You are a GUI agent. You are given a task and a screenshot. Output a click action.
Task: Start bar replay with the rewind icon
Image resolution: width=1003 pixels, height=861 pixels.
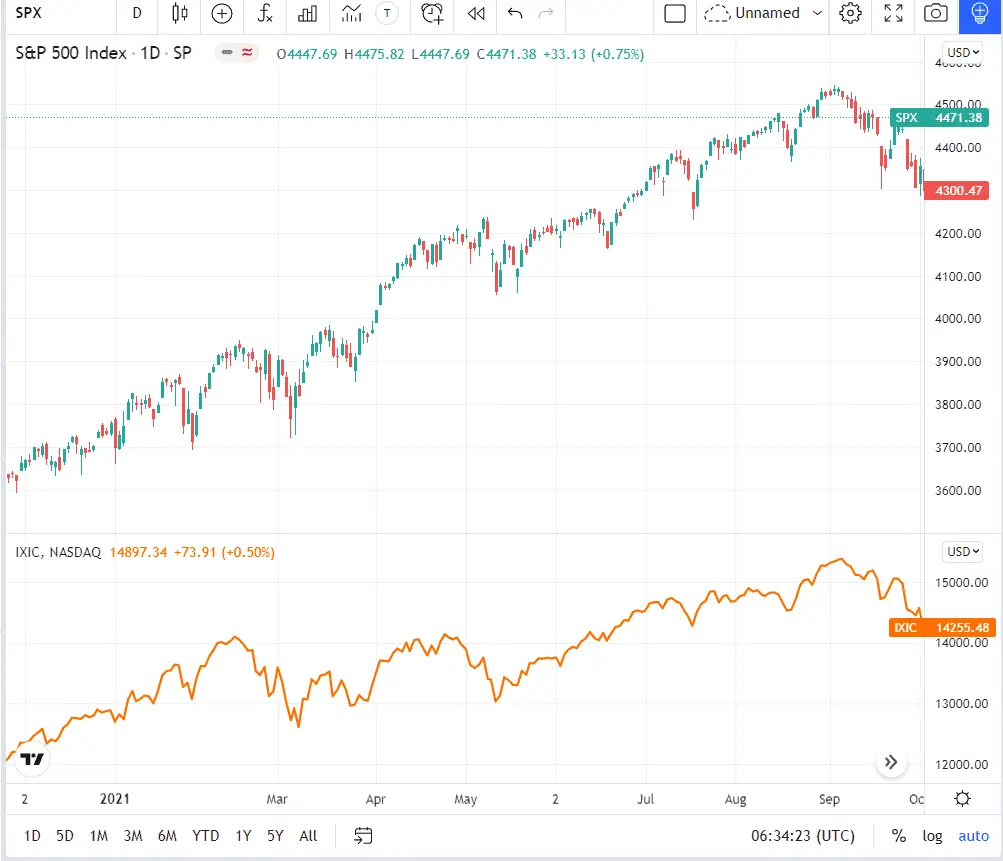click(x=476, y=13)
